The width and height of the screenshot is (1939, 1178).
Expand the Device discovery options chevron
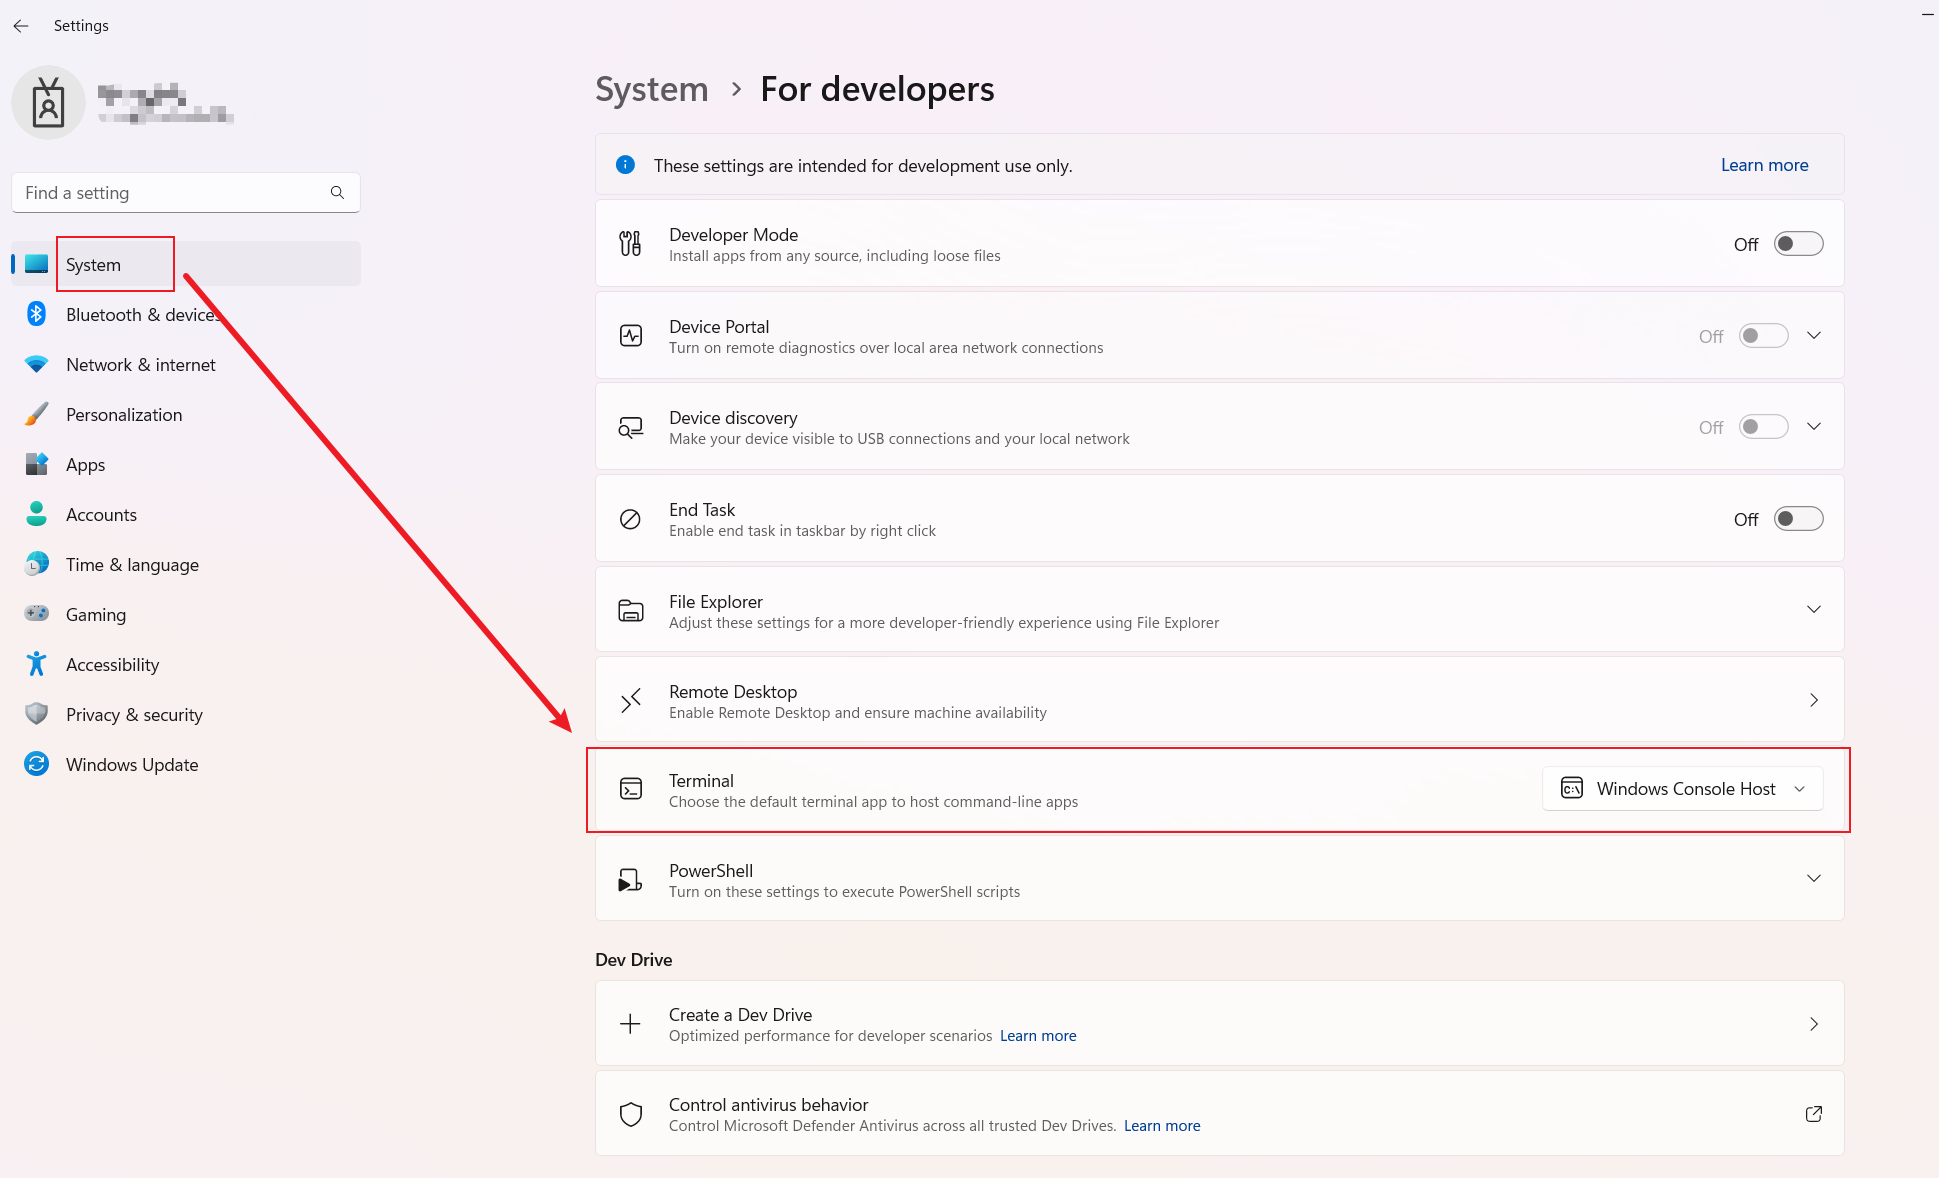pyautogui.click(x=1813, y=427)
